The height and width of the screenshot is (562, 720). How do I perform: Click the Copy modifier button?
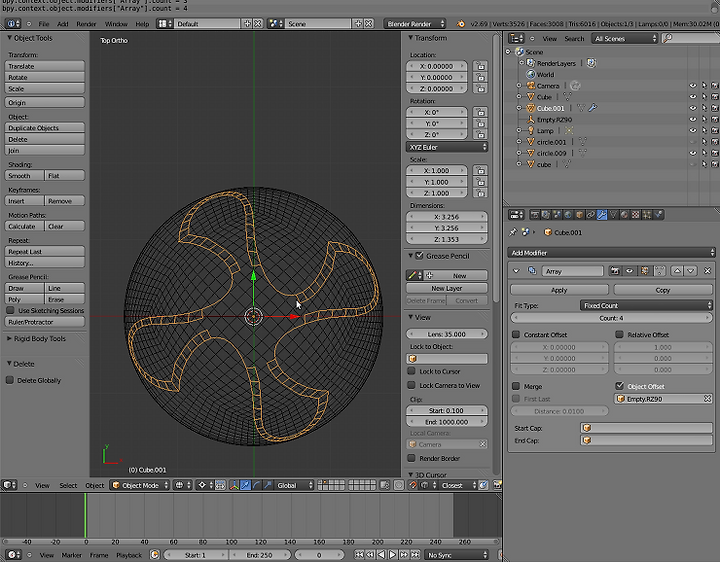(x=663, y=290)
